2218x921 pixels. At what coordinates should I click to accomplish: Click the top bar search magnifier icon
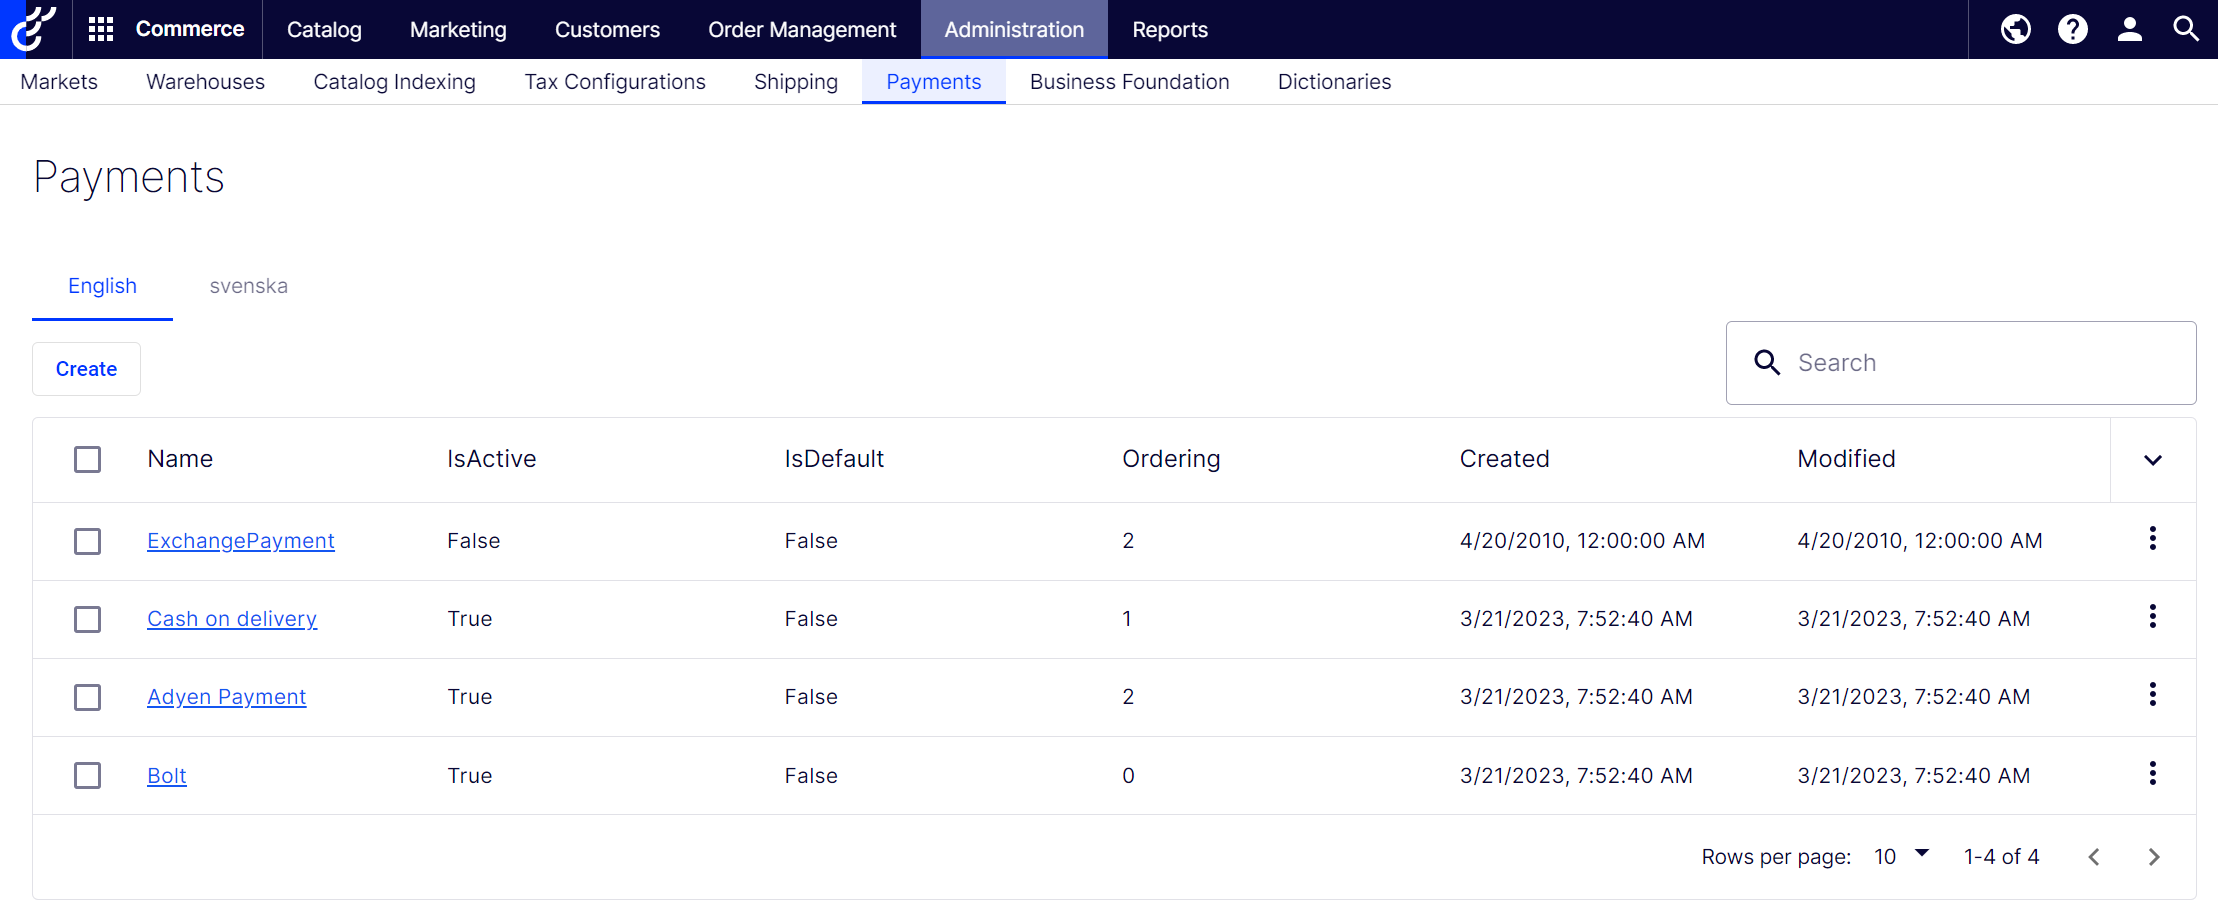coord(2186,29)
